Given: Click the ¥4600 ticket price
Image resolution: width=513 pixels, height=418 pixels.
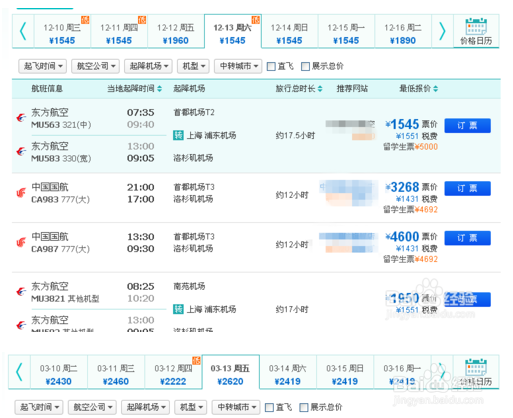Looking at the screenshot, I should tap(403, 237).
